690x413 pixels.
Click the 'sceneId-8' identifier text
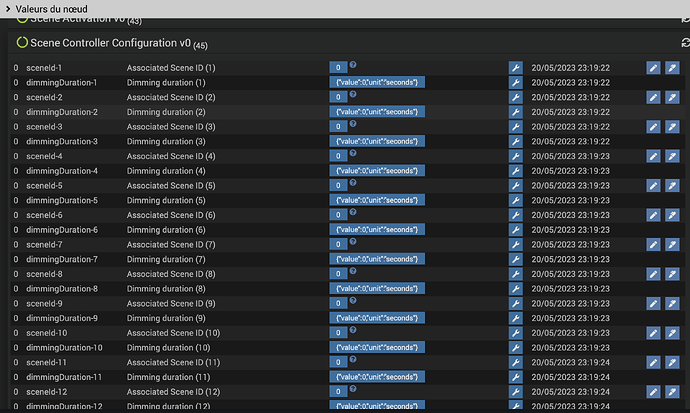(x=44, y=274)
